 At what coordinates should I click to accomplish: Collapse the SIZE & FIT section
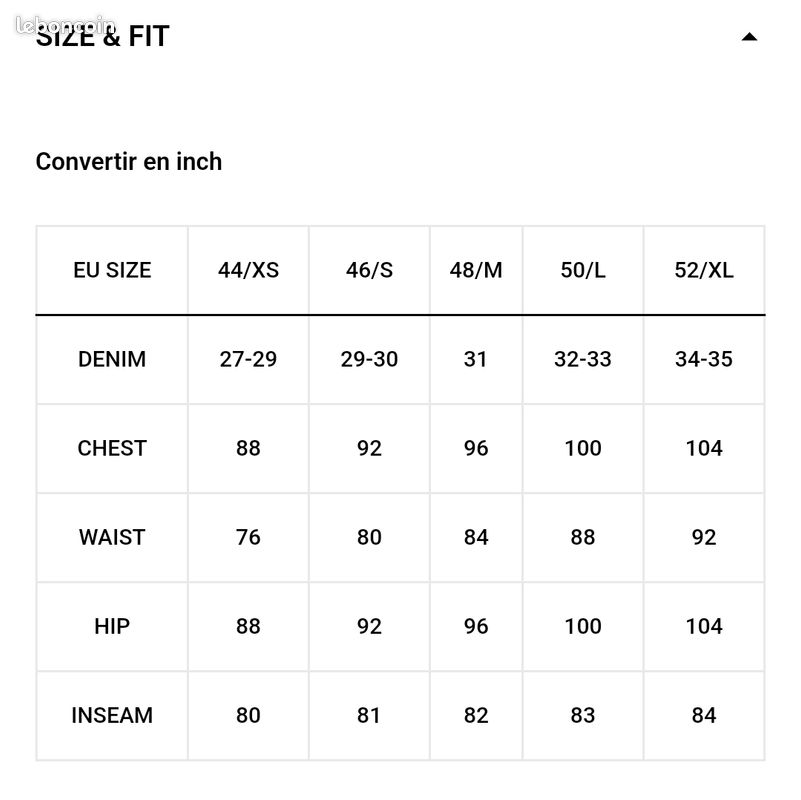[749, 36]
